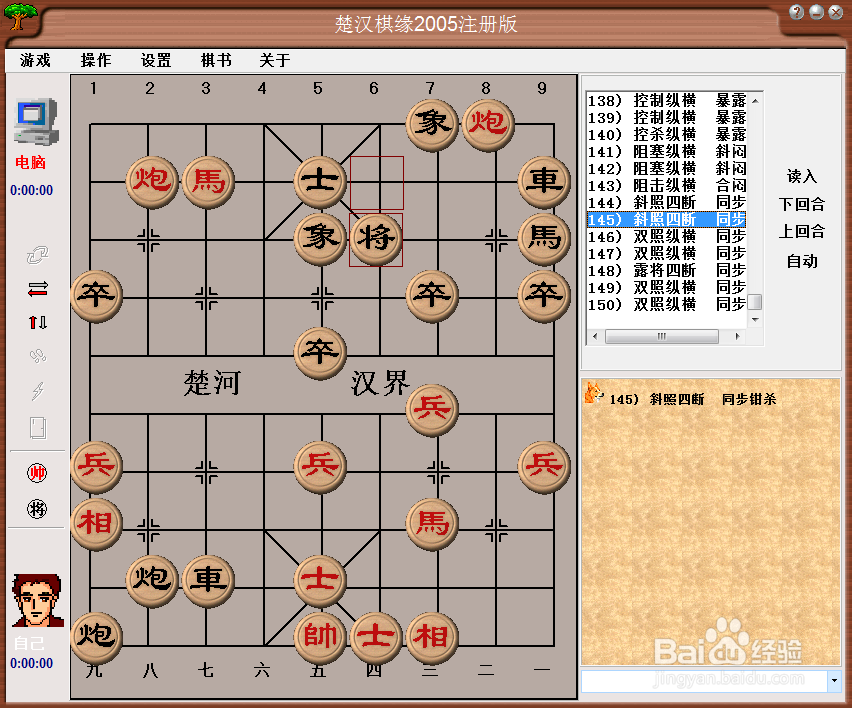Click the horizontal swap arrows icon
This screenshot has width=852, height=708.
click(37, 289)
